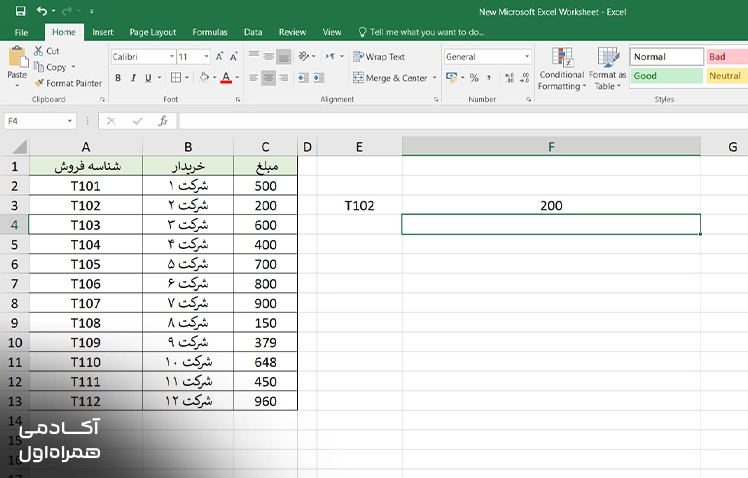Click Merge & Center button
This screenshot has width=748, height=478.
pyautogui.click(x=390, y=77)
